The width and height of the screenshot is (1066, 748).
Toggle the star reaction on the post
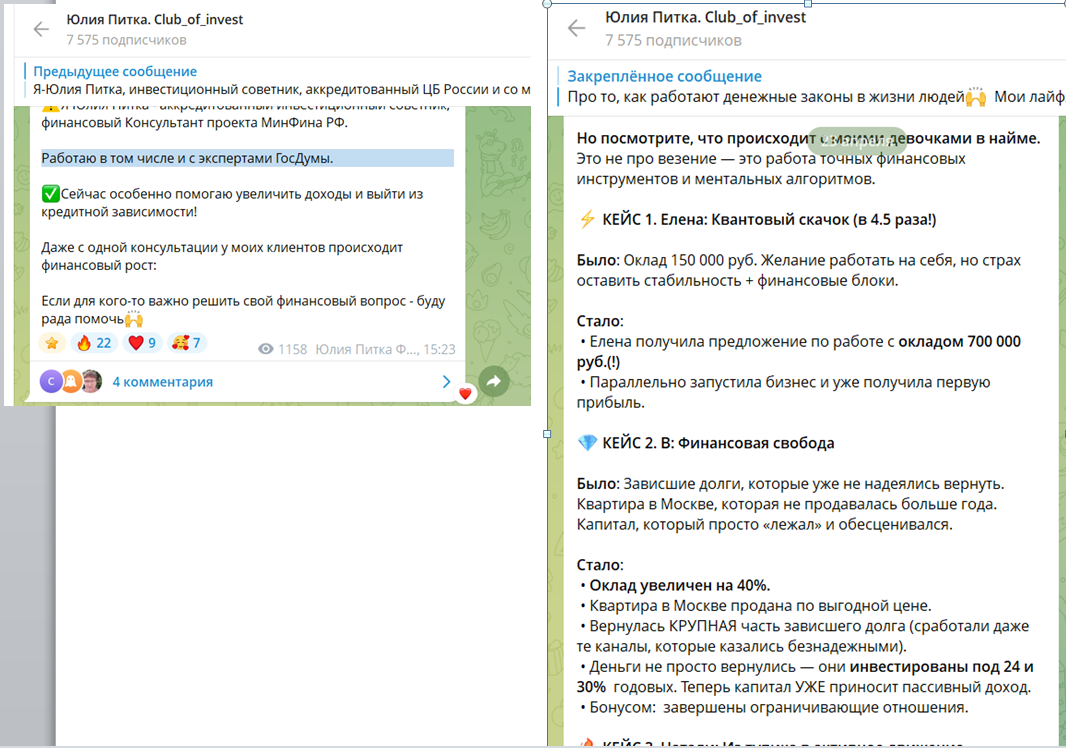[52, 343]
